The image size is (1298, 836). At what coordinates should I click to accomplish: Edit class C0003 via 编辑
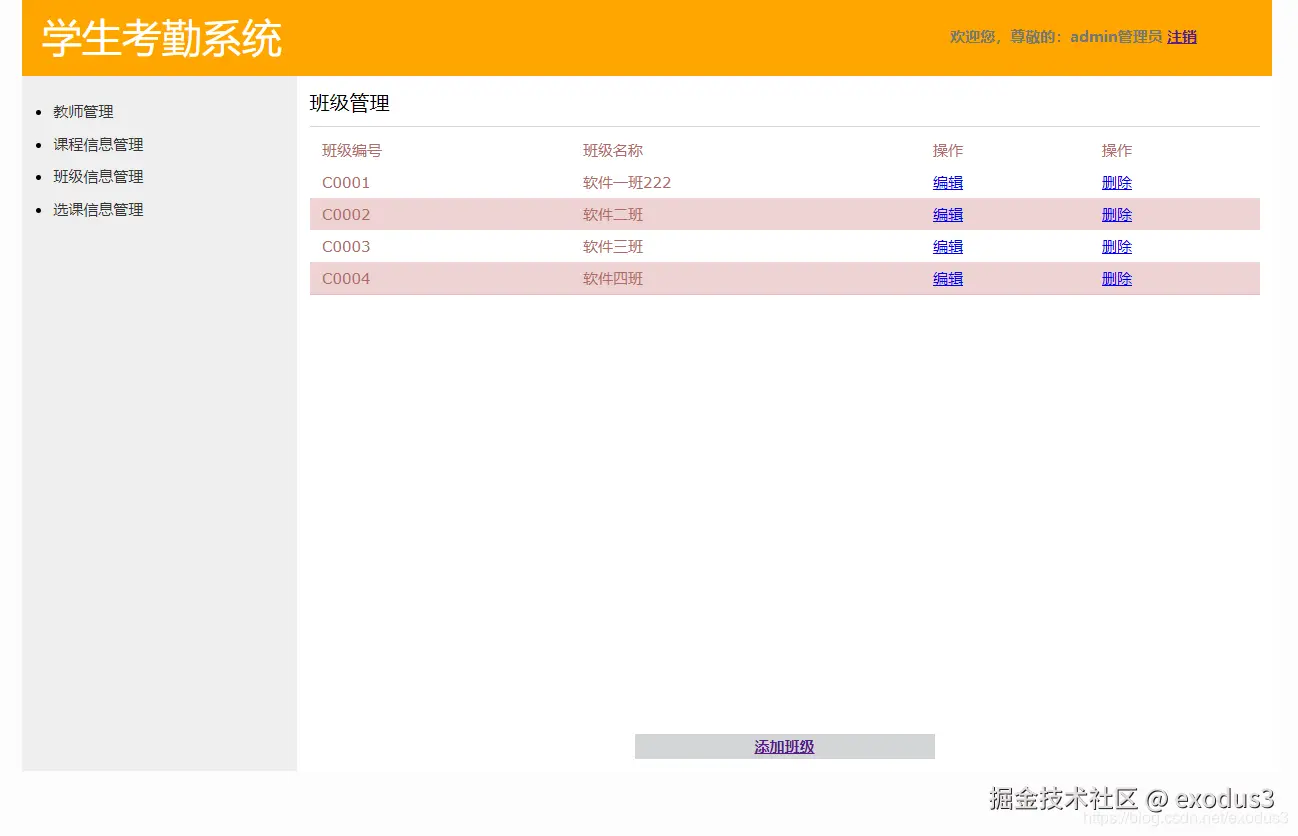coord(948,247)
